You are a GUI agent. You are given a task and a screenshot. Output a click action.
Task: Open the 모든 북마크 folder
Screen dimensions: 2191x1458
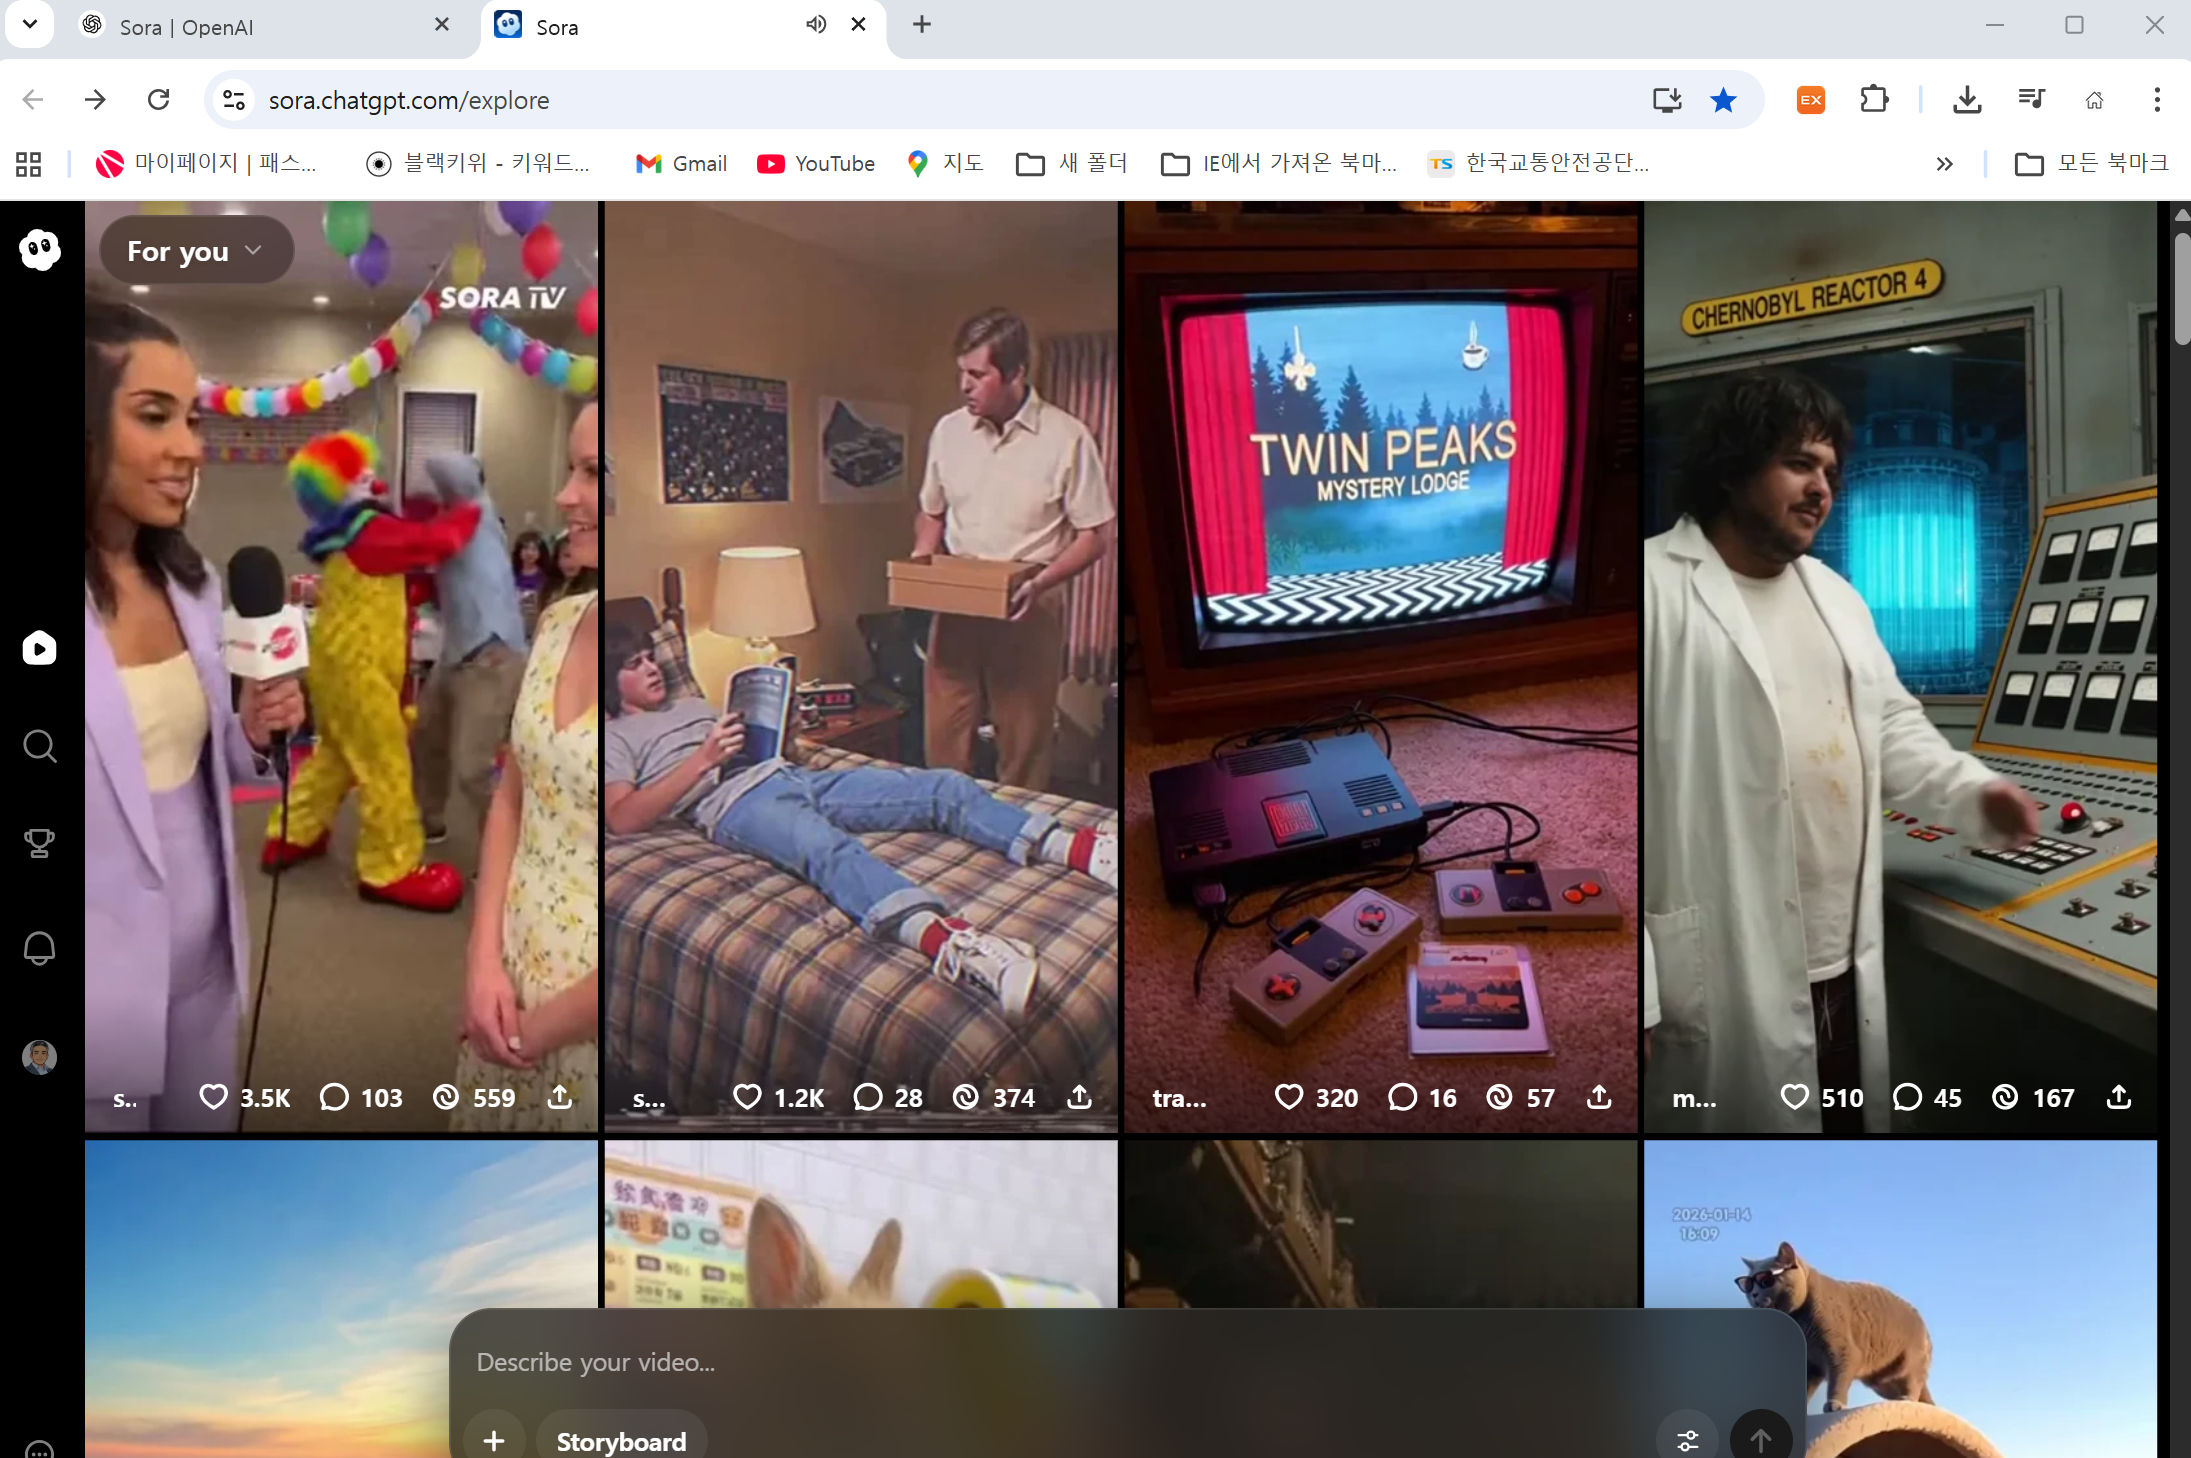click(x=2091, y=163)
